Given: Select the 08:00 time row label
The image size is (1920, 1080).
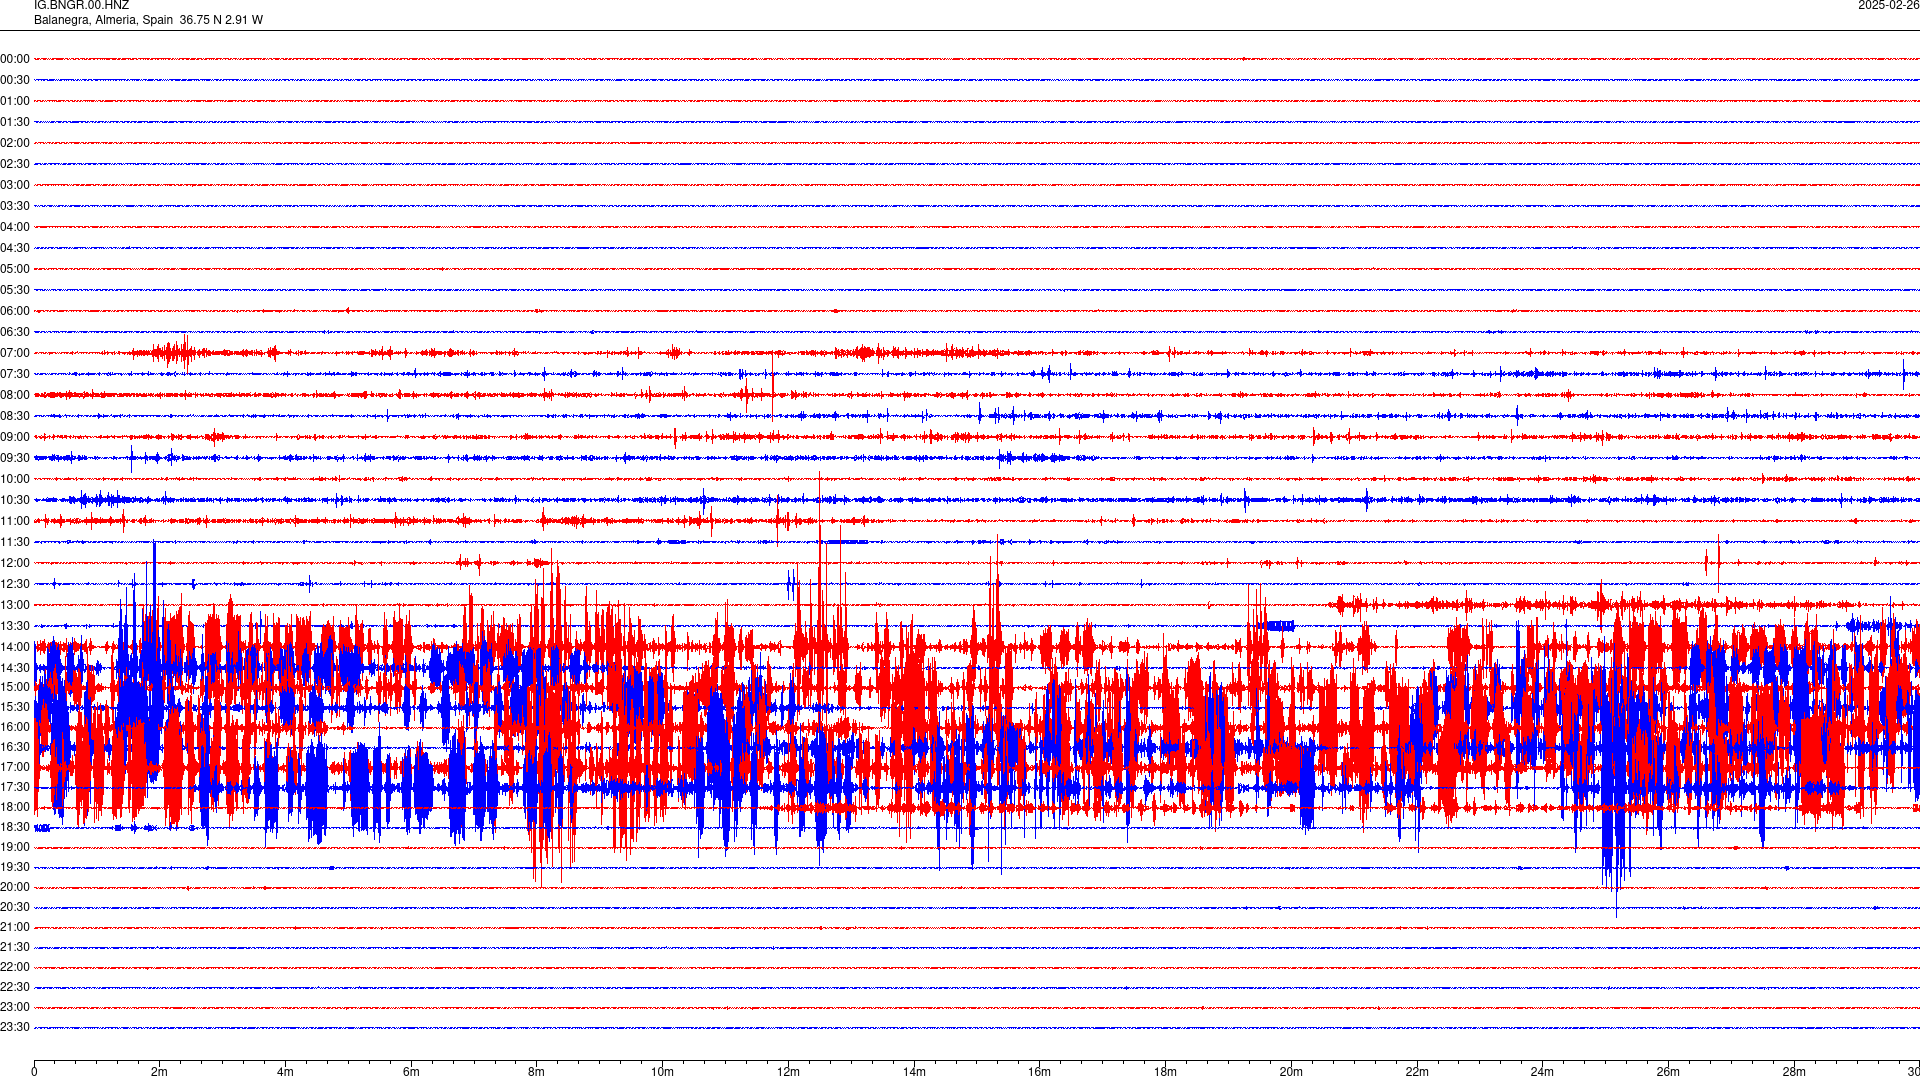Looking at the screenshot, I should click(x=15, y=395).
